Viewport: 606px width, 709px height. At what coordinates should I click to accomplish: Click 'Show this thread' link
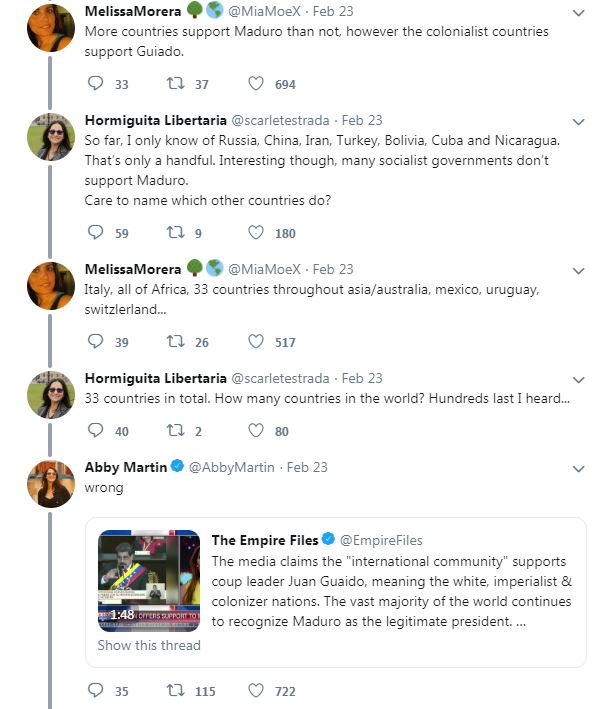tap(149, 645)
